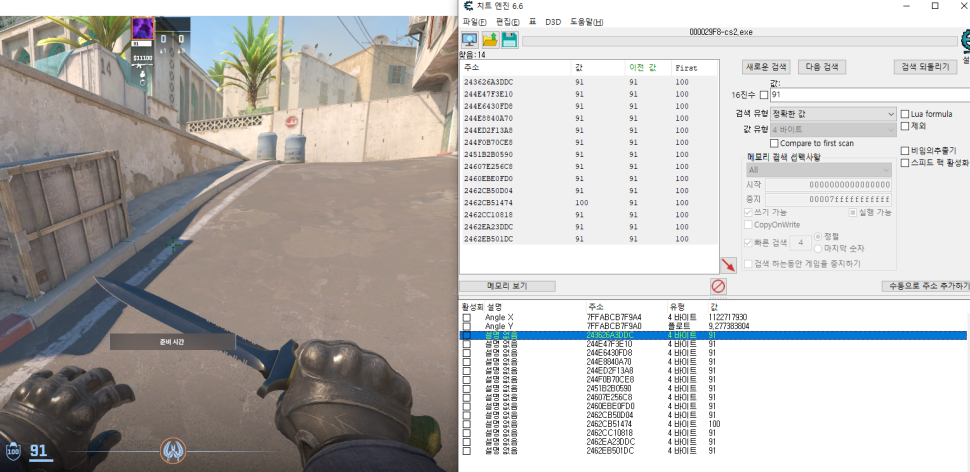Click the 다음 검색 button
Screen dimensions: 970x472
[822, 67]
